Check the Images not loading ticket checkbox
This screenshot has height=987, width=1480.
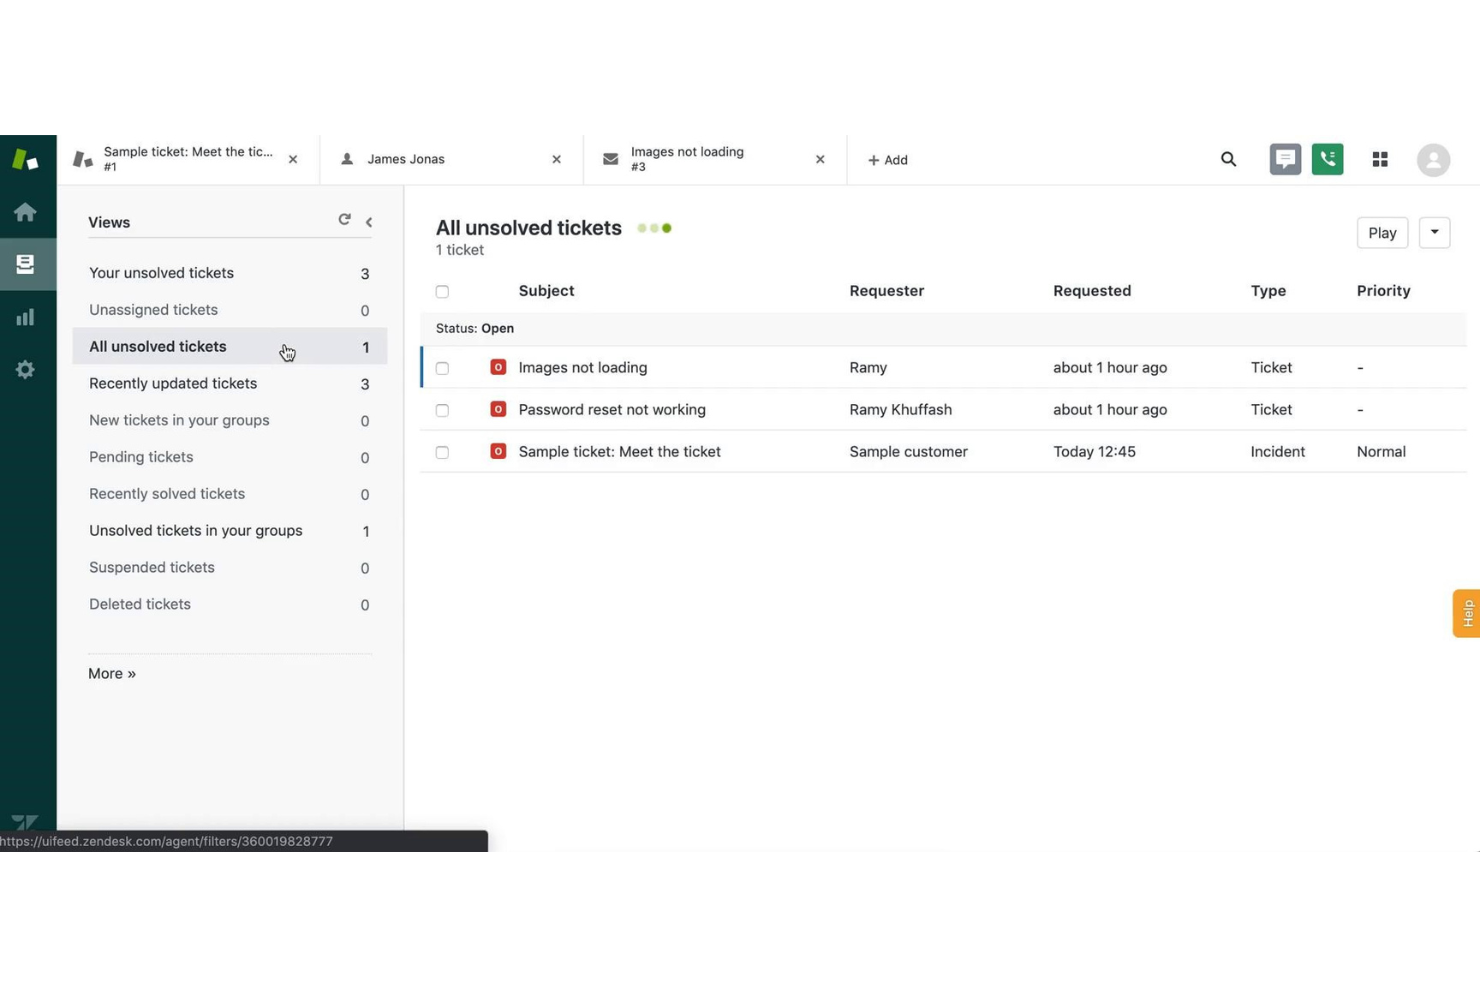[442, 368]
